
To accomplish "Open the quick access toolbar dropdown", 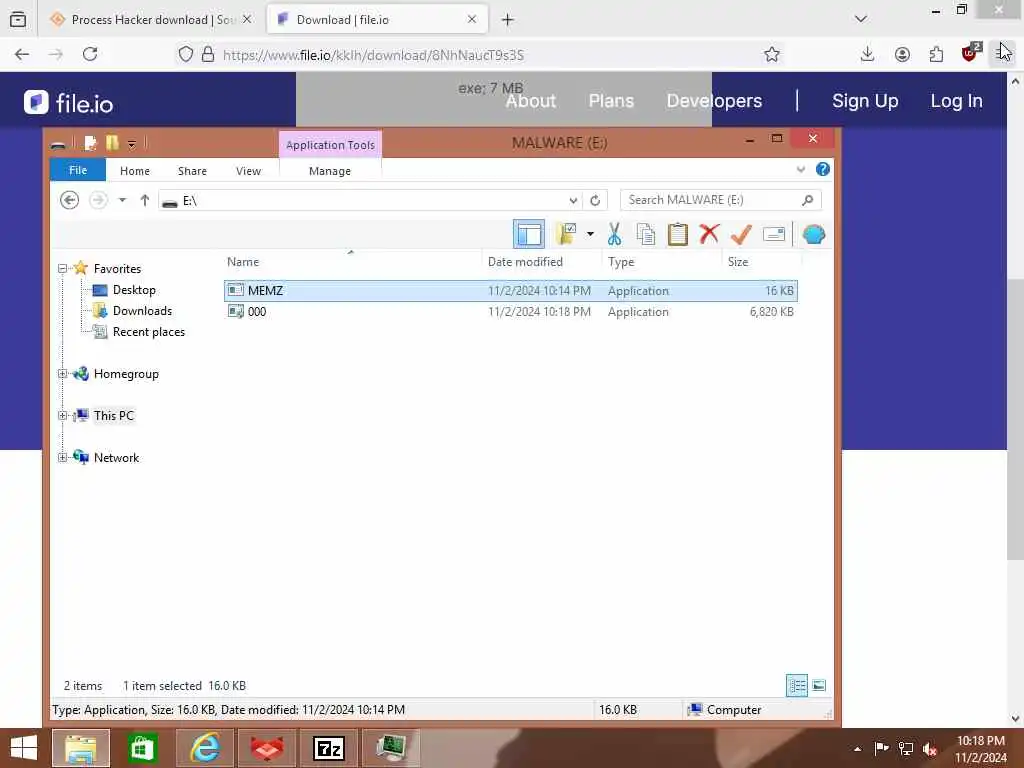I will (x=132, y=144).
